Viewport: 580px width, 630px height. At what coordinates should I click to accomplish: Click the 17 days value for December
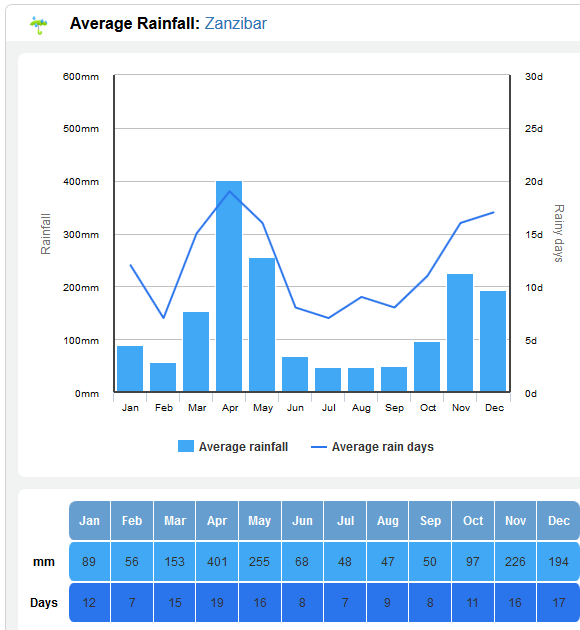tap(559, 602)
